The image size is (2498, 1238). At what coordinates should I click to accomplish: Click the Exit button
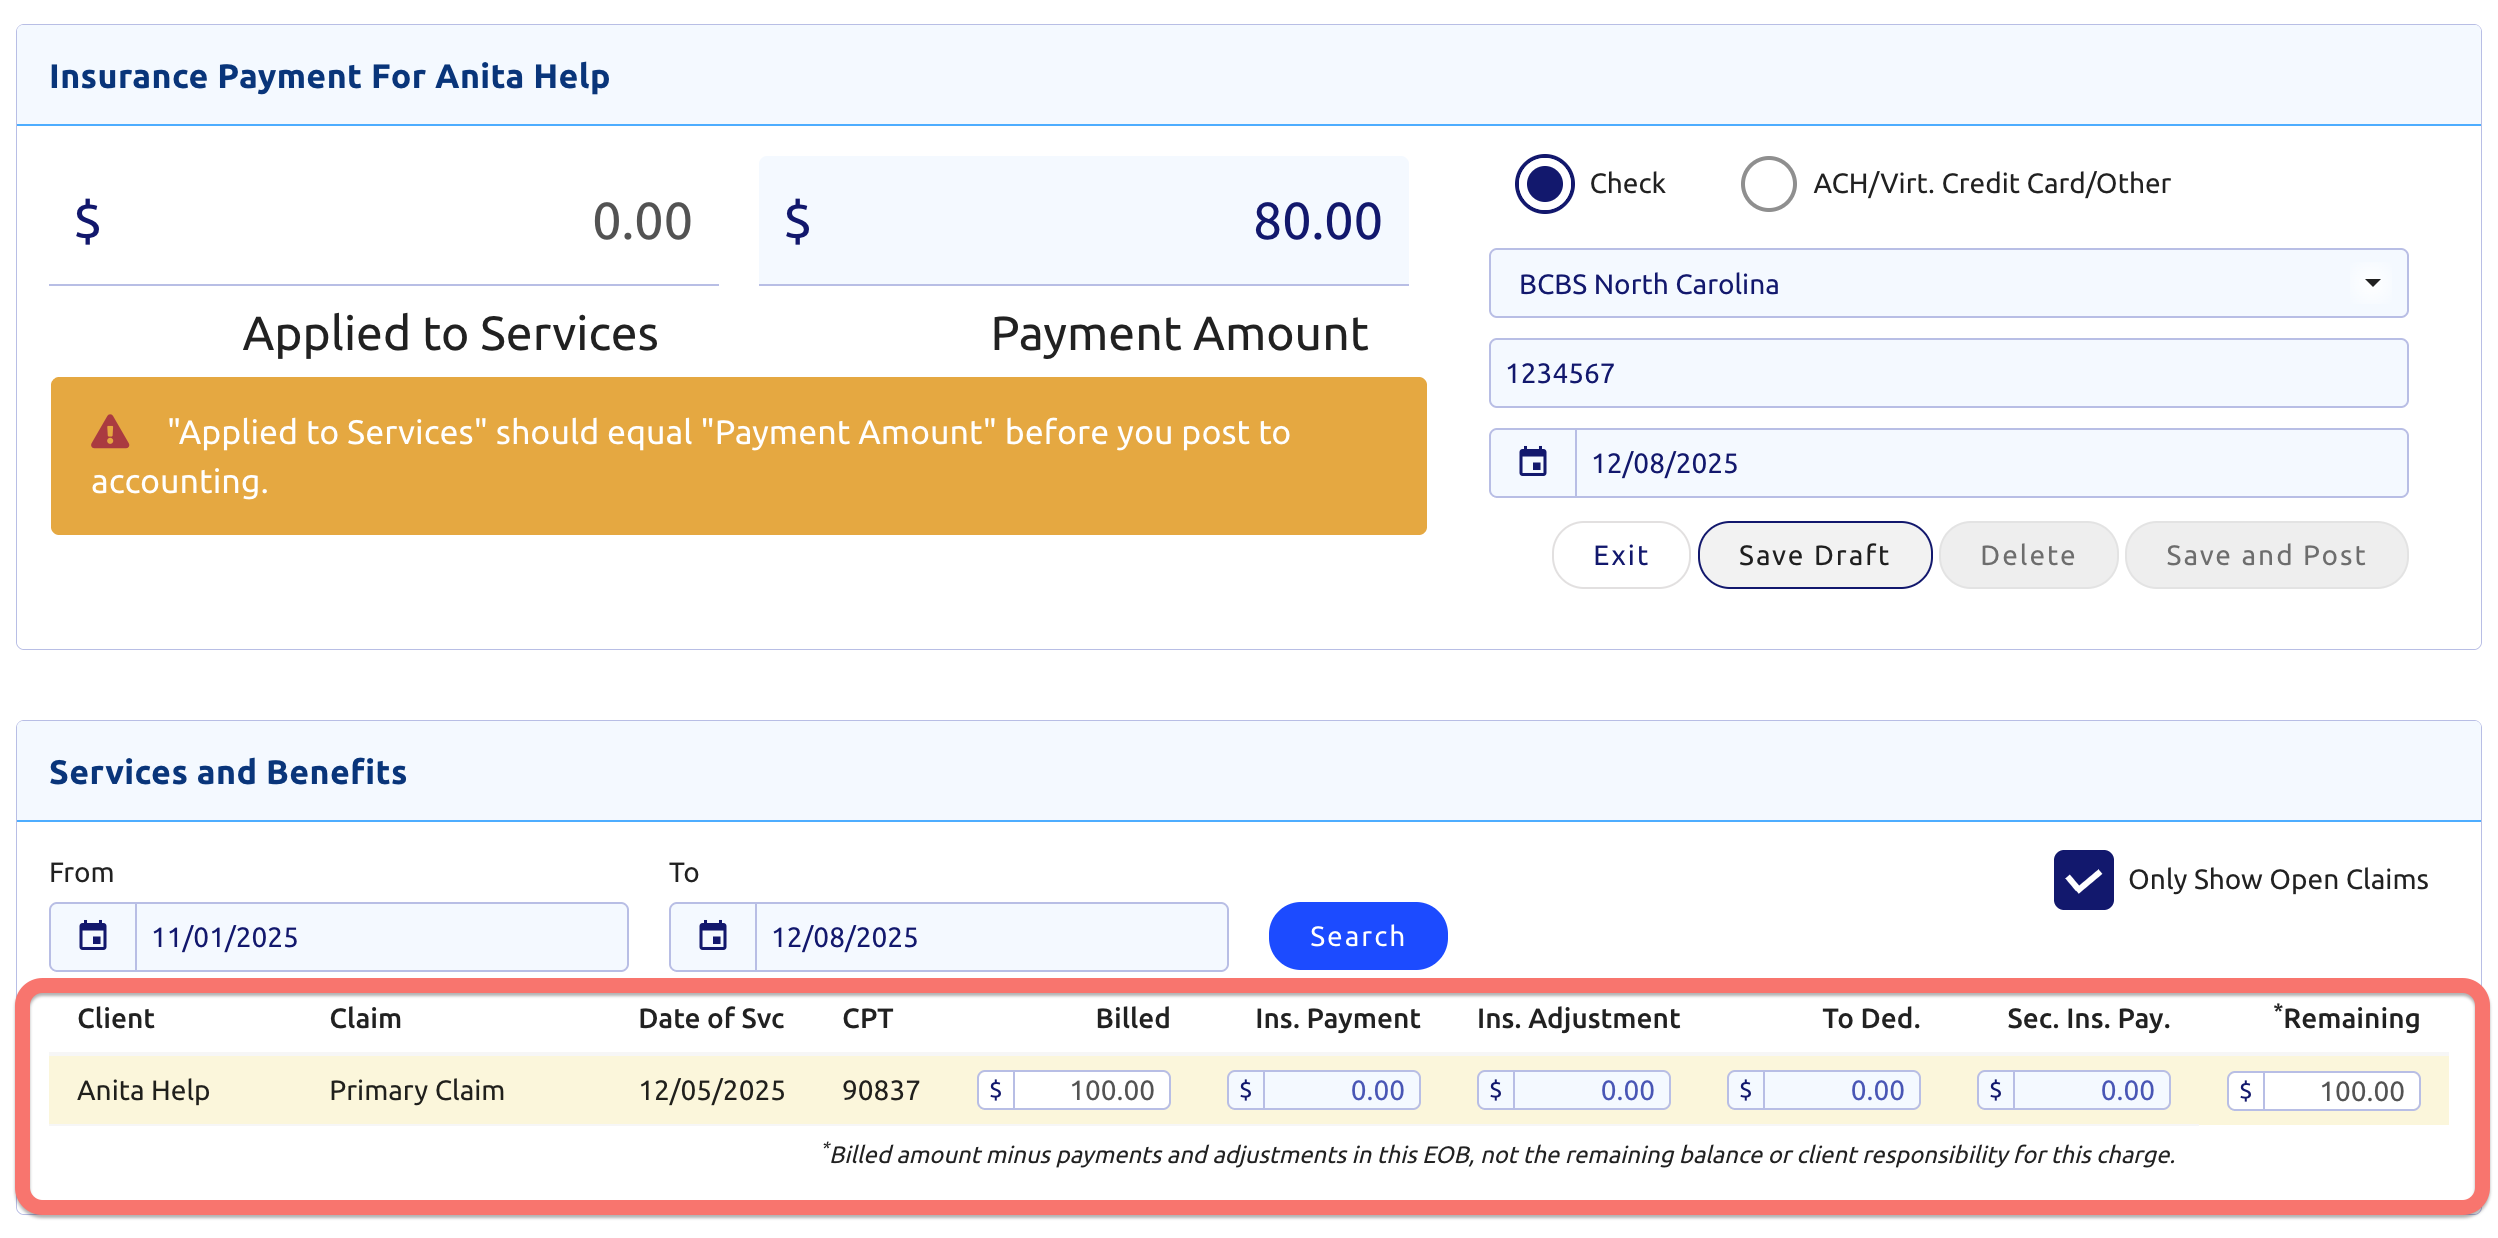1620,555
